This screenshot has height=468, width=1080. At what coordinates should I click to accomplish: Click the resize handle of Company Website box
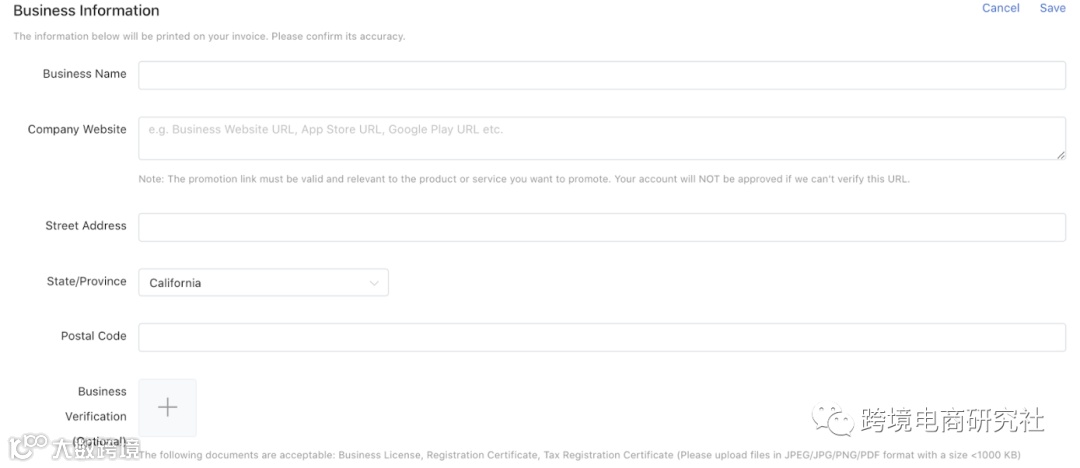[1060, 154]
